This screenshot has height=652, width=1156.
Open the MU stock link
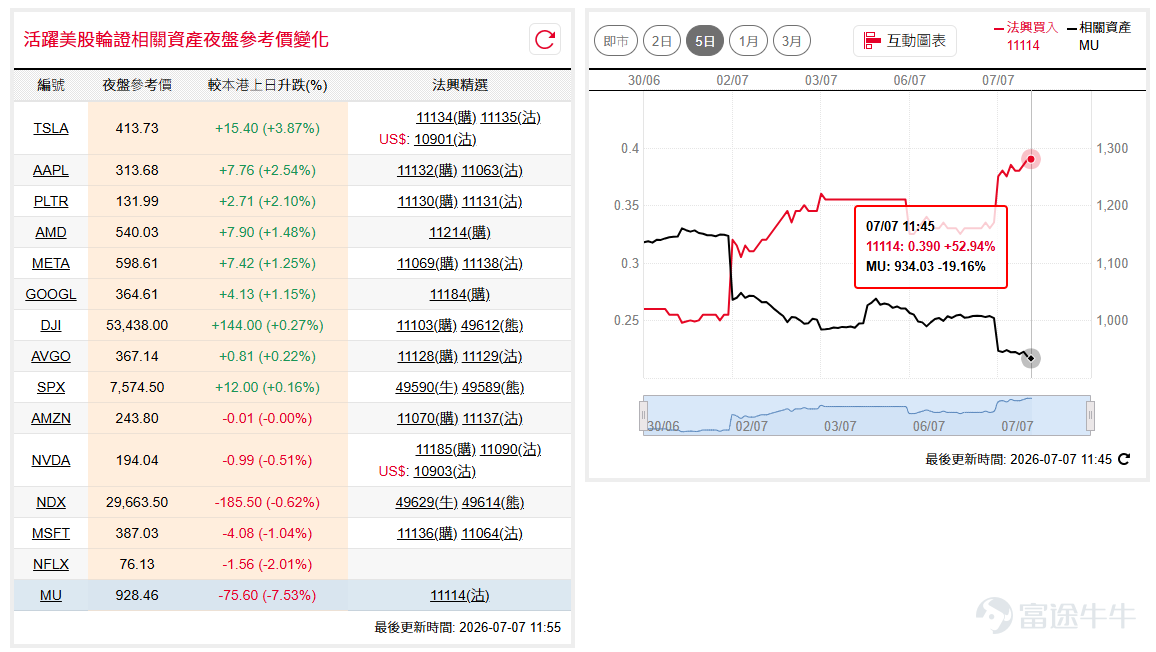point(51,595)
